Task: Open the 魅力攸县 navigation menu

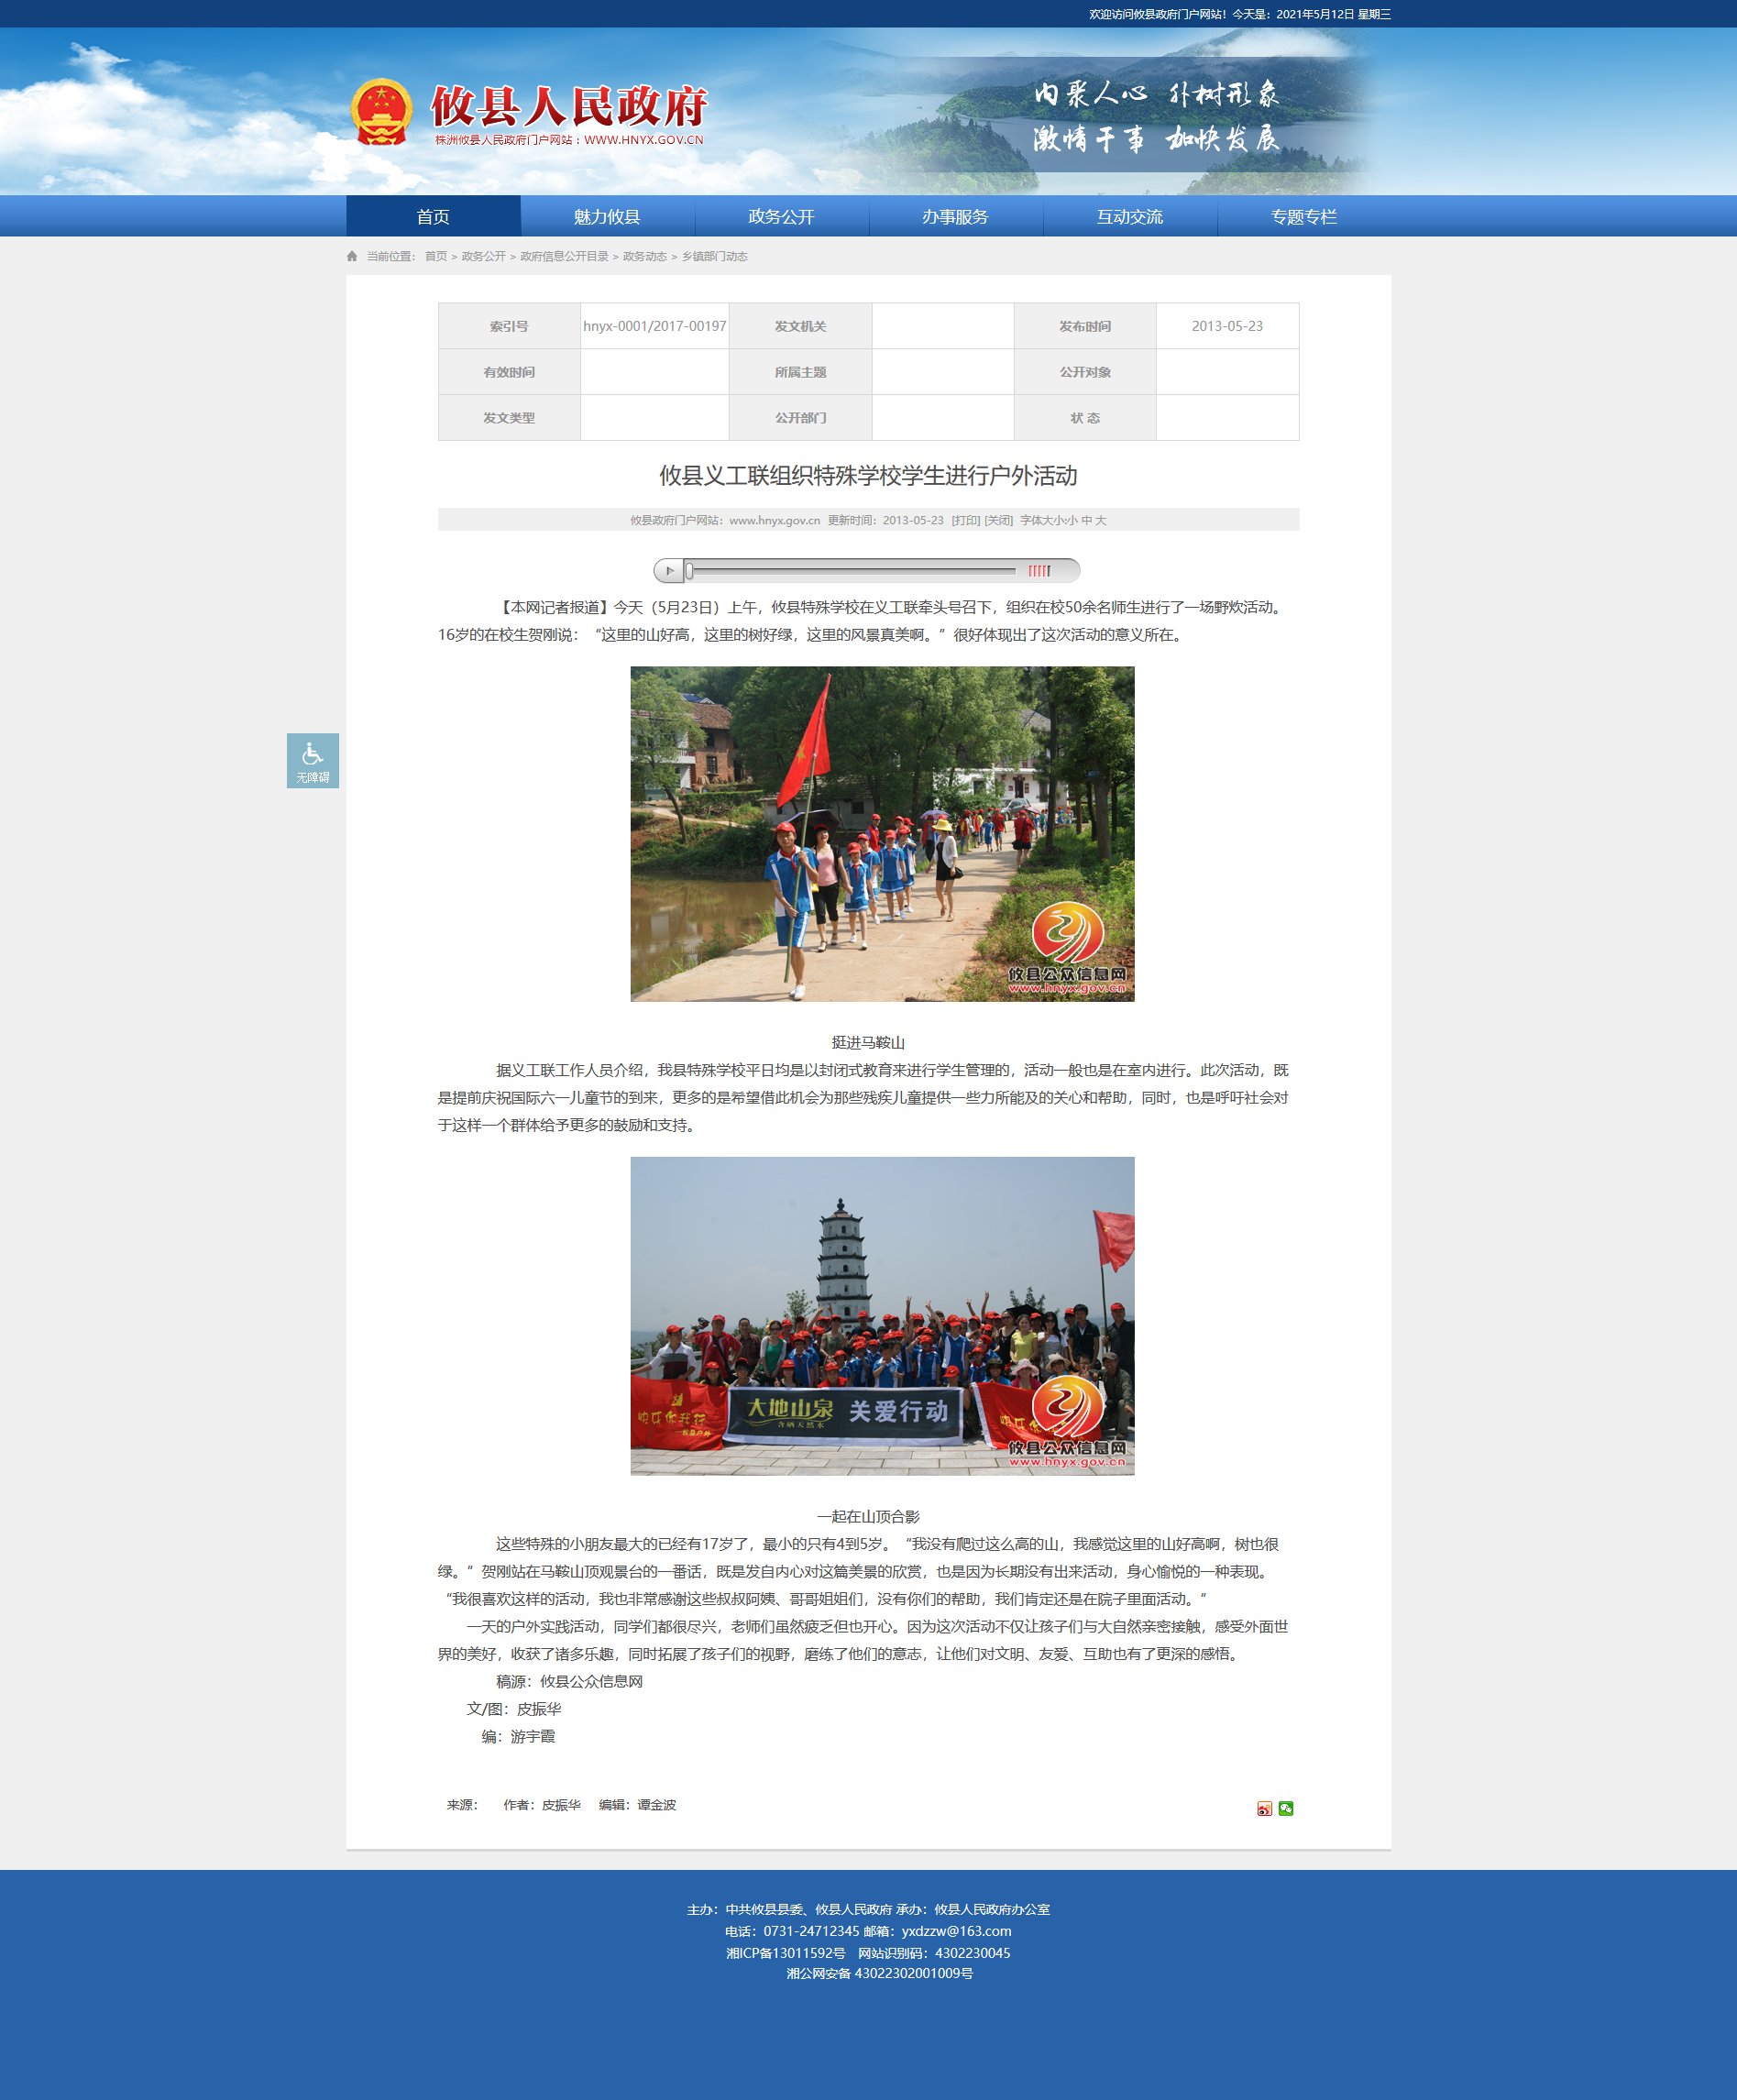Action: [607, 217]
